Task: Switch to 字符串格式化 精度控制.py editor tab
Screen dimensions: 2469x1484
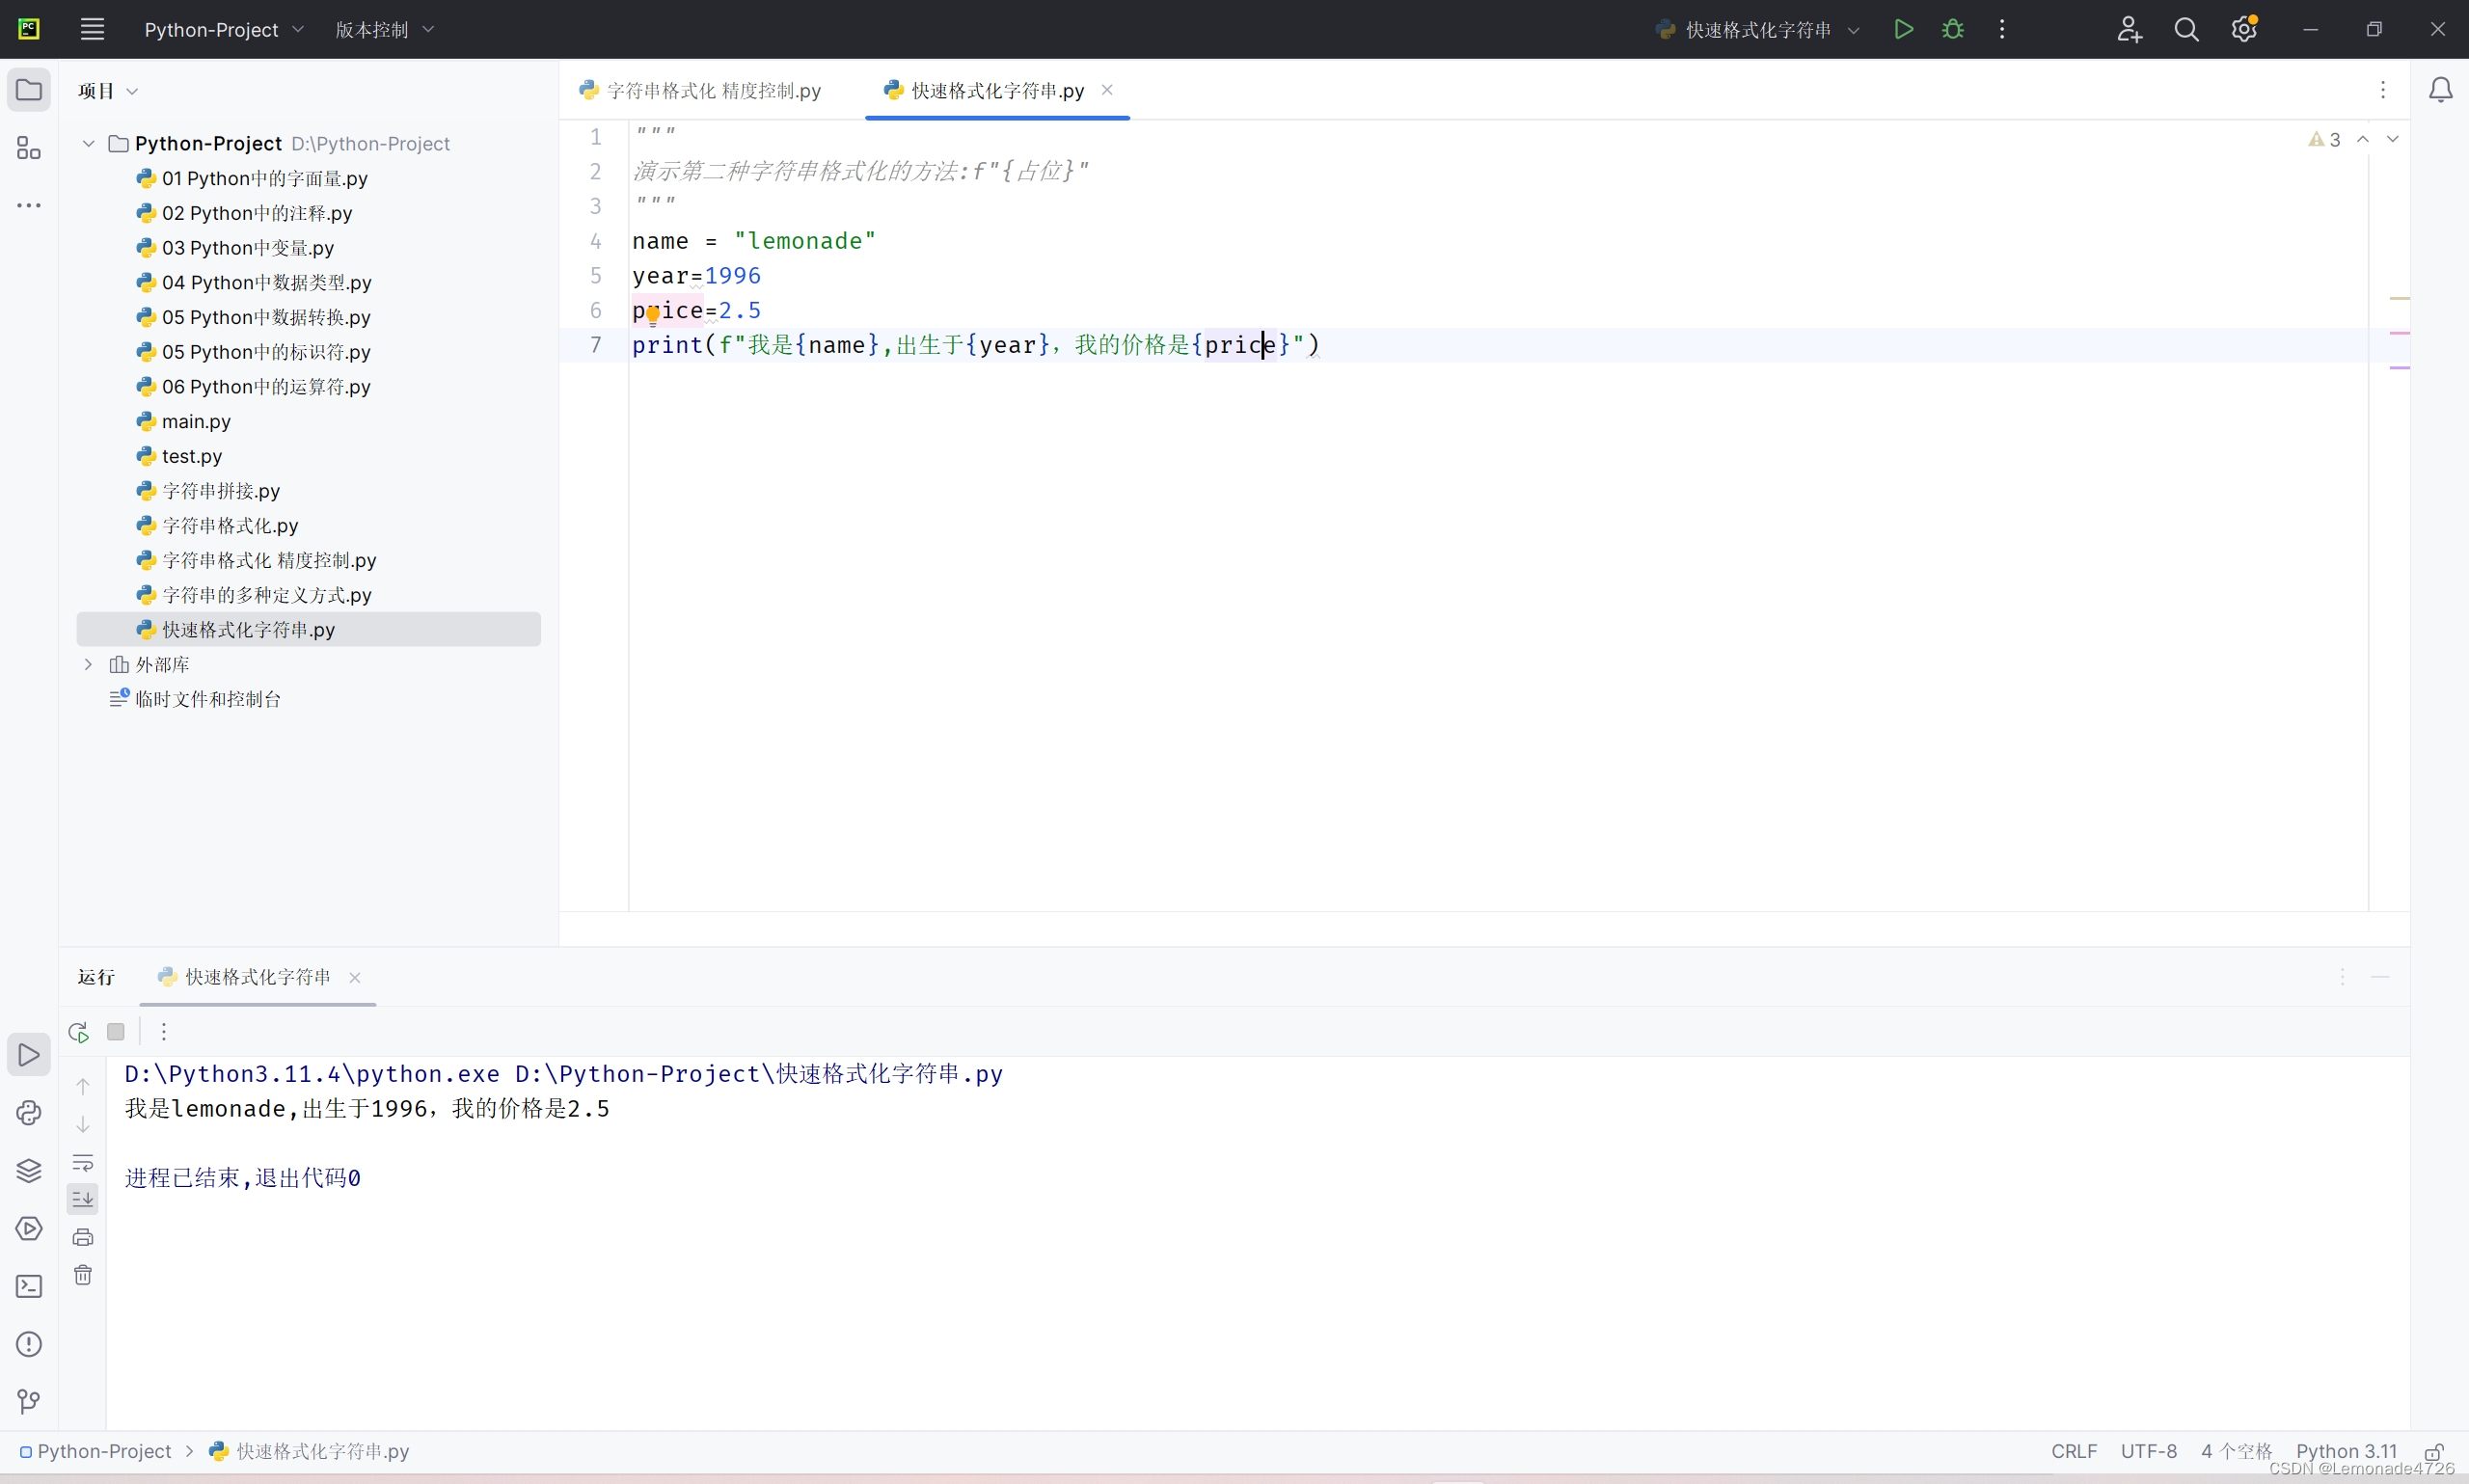Action: tap(713, 91)
